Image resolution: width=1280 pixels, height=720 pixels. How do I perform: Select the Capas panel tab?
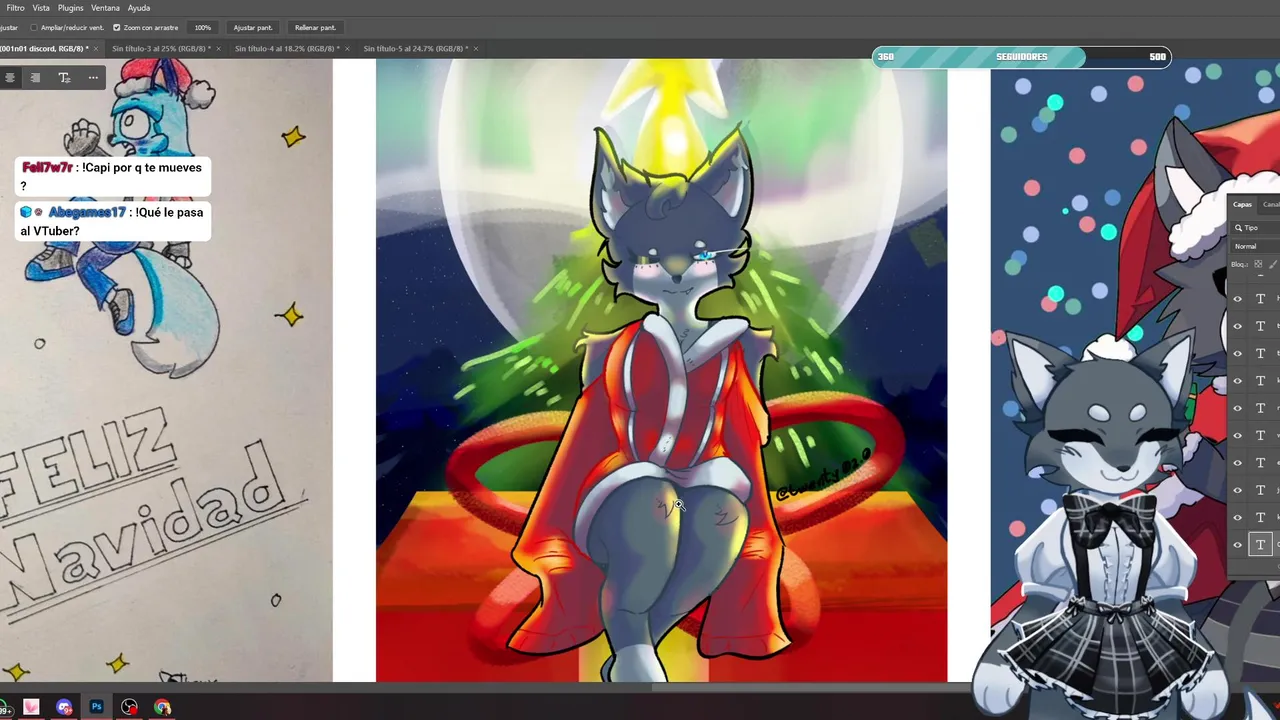point(1242,204)
